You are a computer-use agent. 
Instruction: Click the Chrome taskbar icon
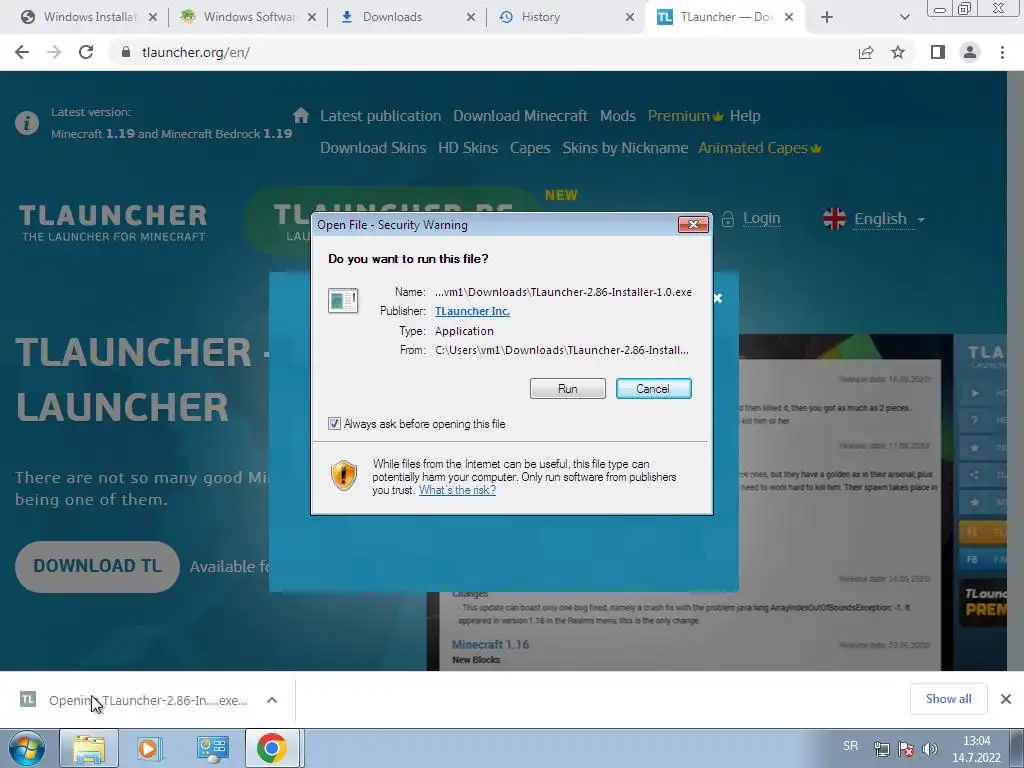pos(272,748)
